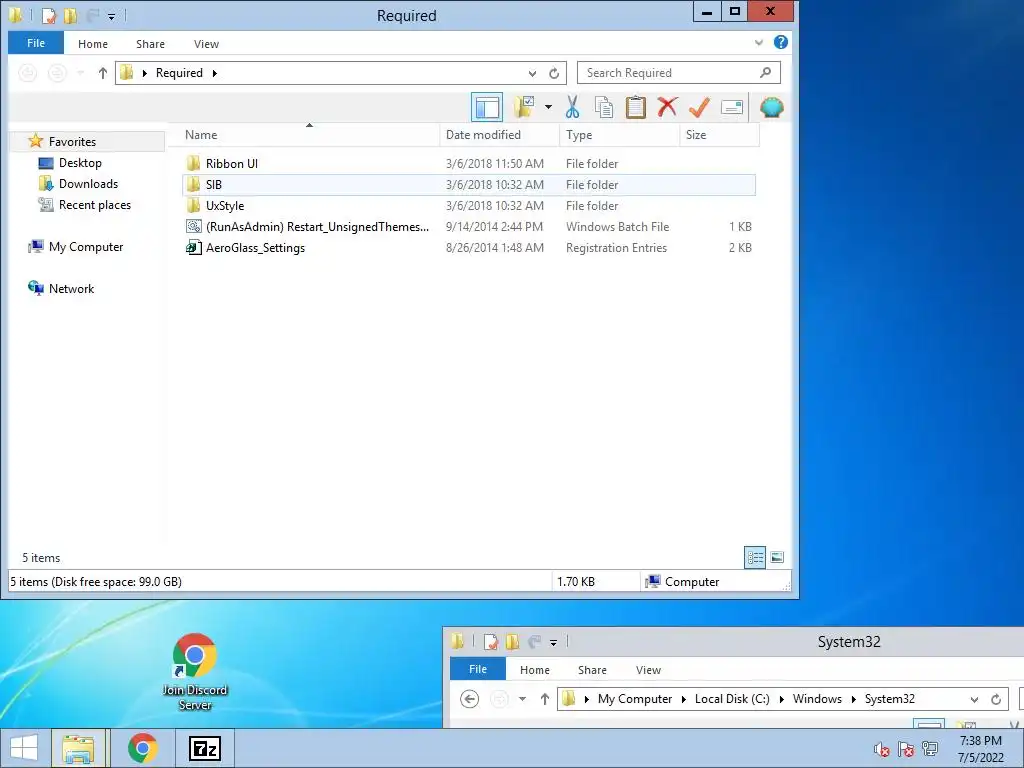Open the File menu in the Required window
The width and height of the screenshot is (1024, 768).
[x=36, y=43]
